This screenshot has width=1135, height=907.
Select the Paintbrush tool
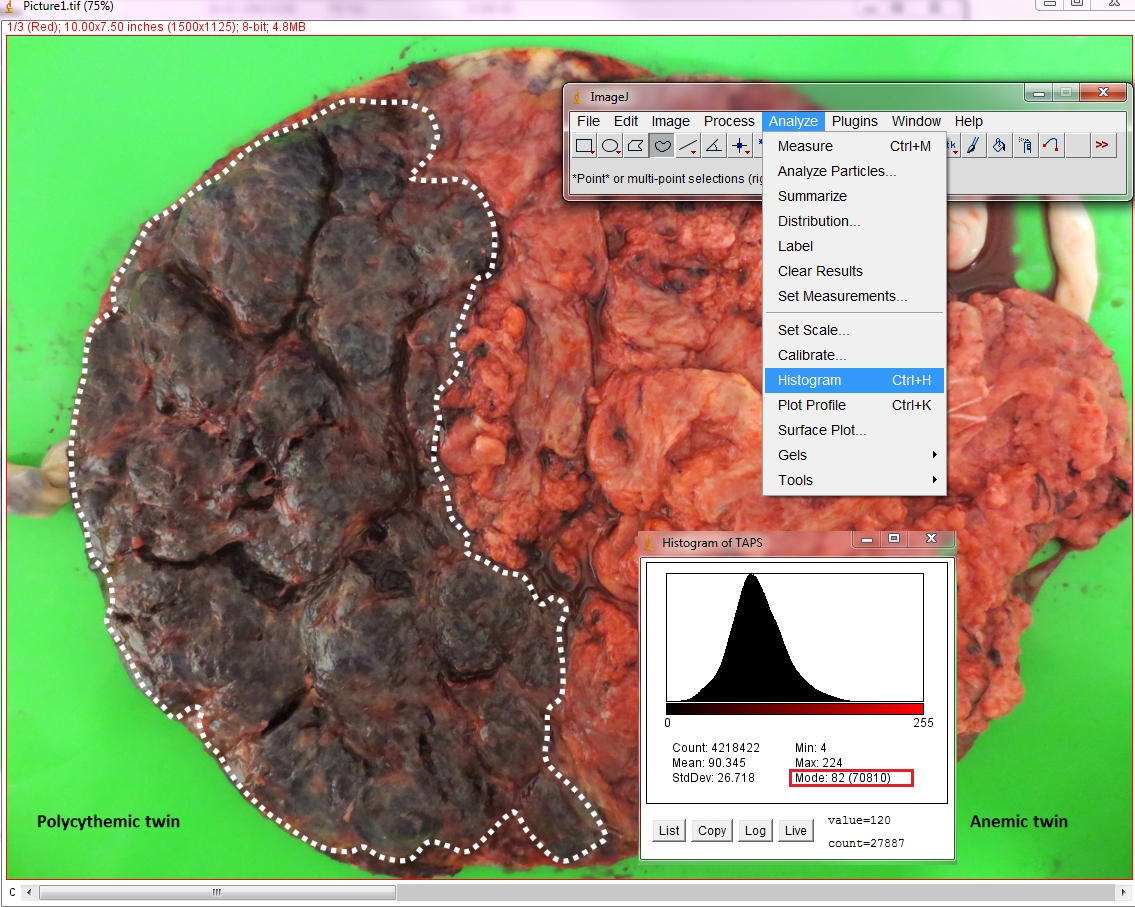972,146
